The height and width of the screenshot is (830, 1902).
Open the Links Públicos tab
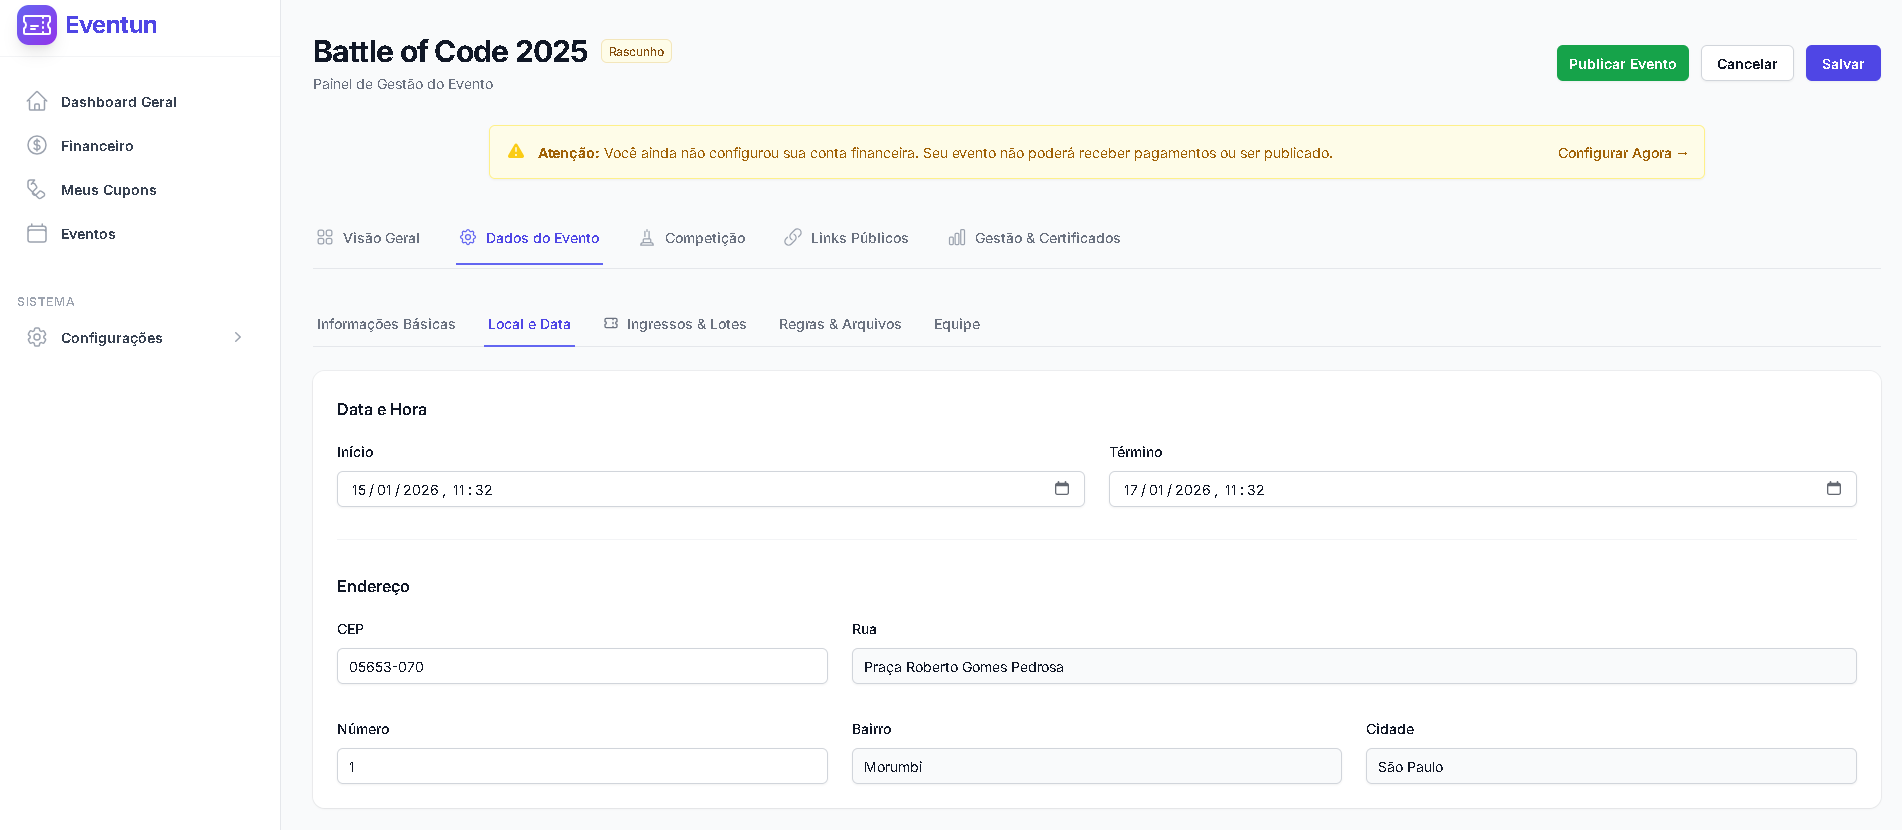click(846, 238)
